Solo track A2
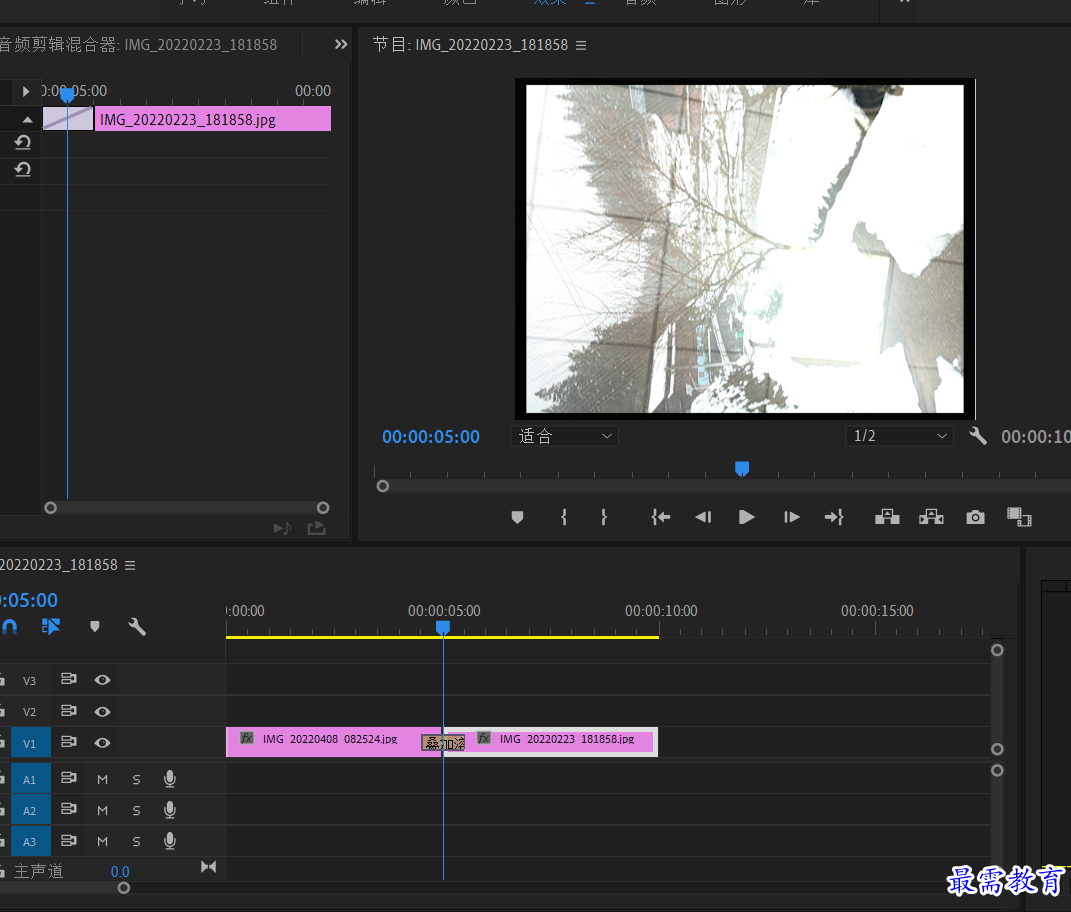 coord(137,811)
